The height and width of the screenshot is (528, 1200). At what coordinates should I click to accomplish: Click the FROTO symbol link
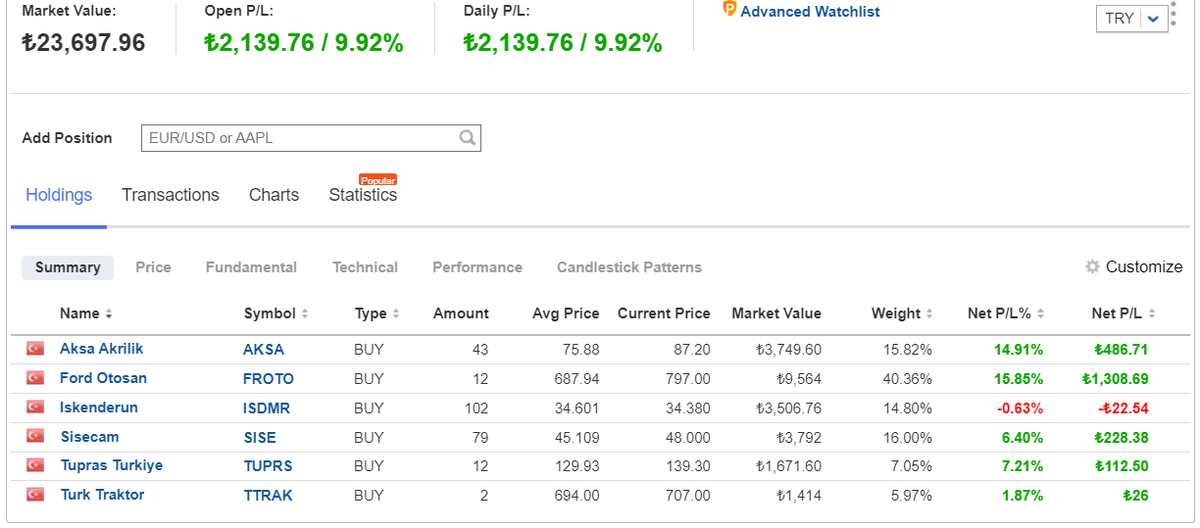click(x=269, y=379)
